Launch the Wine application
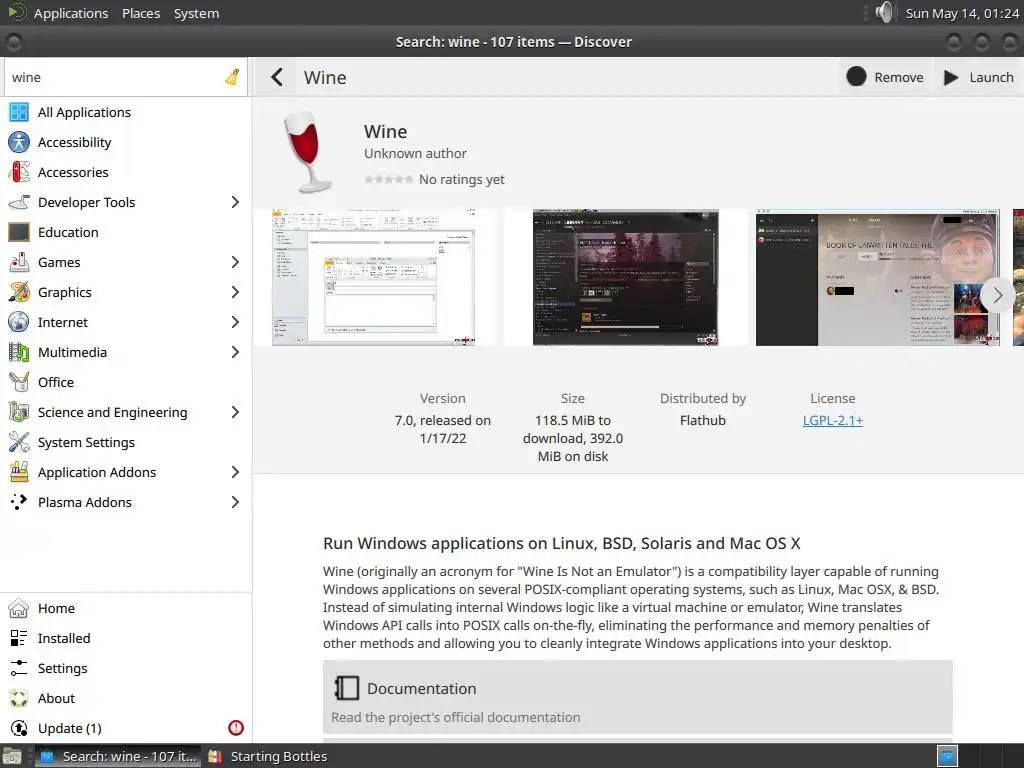This screenshot has height=768, width=1024. click(979, 77)
